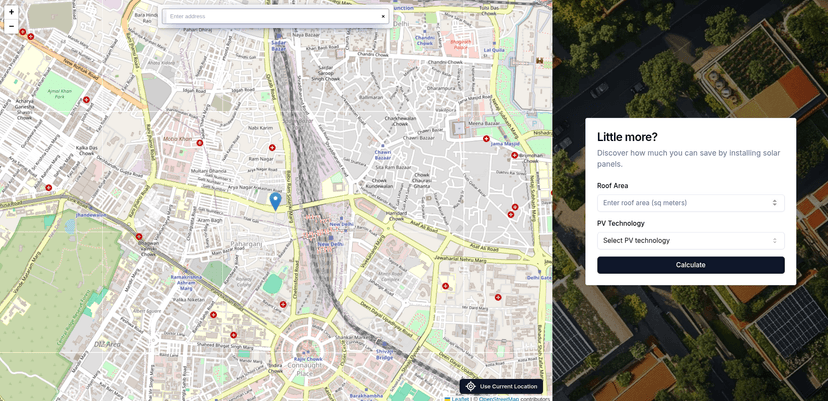Click hospital marker near Ajmal Khan Park
This screenshot has height=401, width=828.
tap(88, 100)
